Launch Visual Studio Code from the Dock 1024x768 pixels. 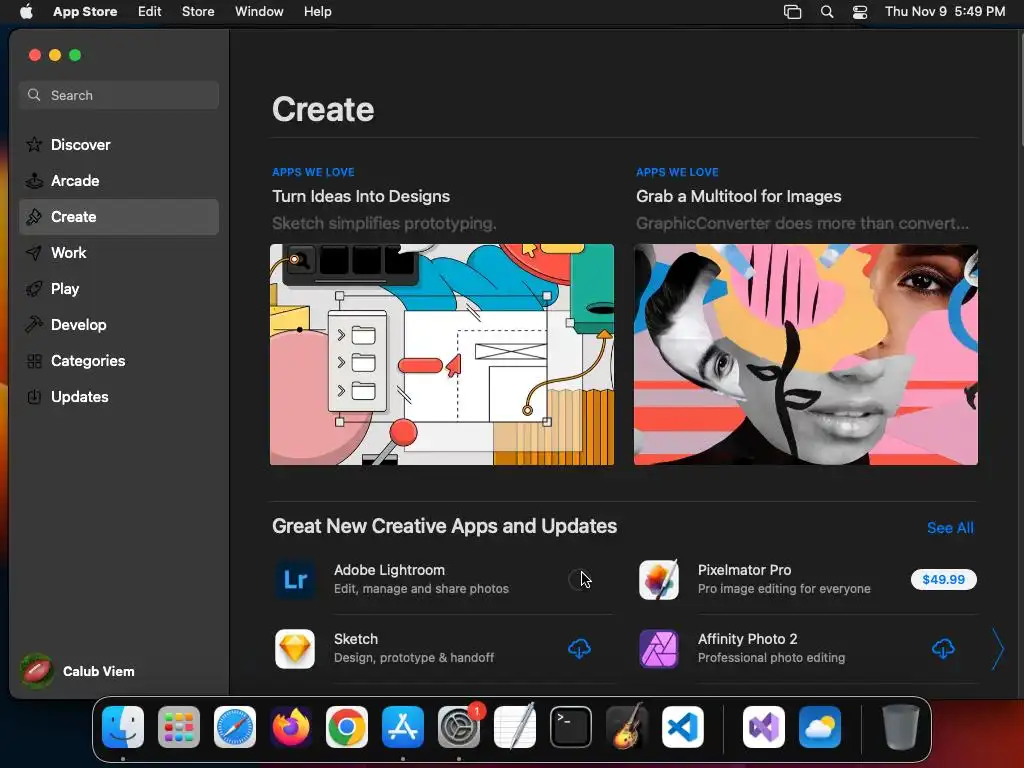pos(682,727)
